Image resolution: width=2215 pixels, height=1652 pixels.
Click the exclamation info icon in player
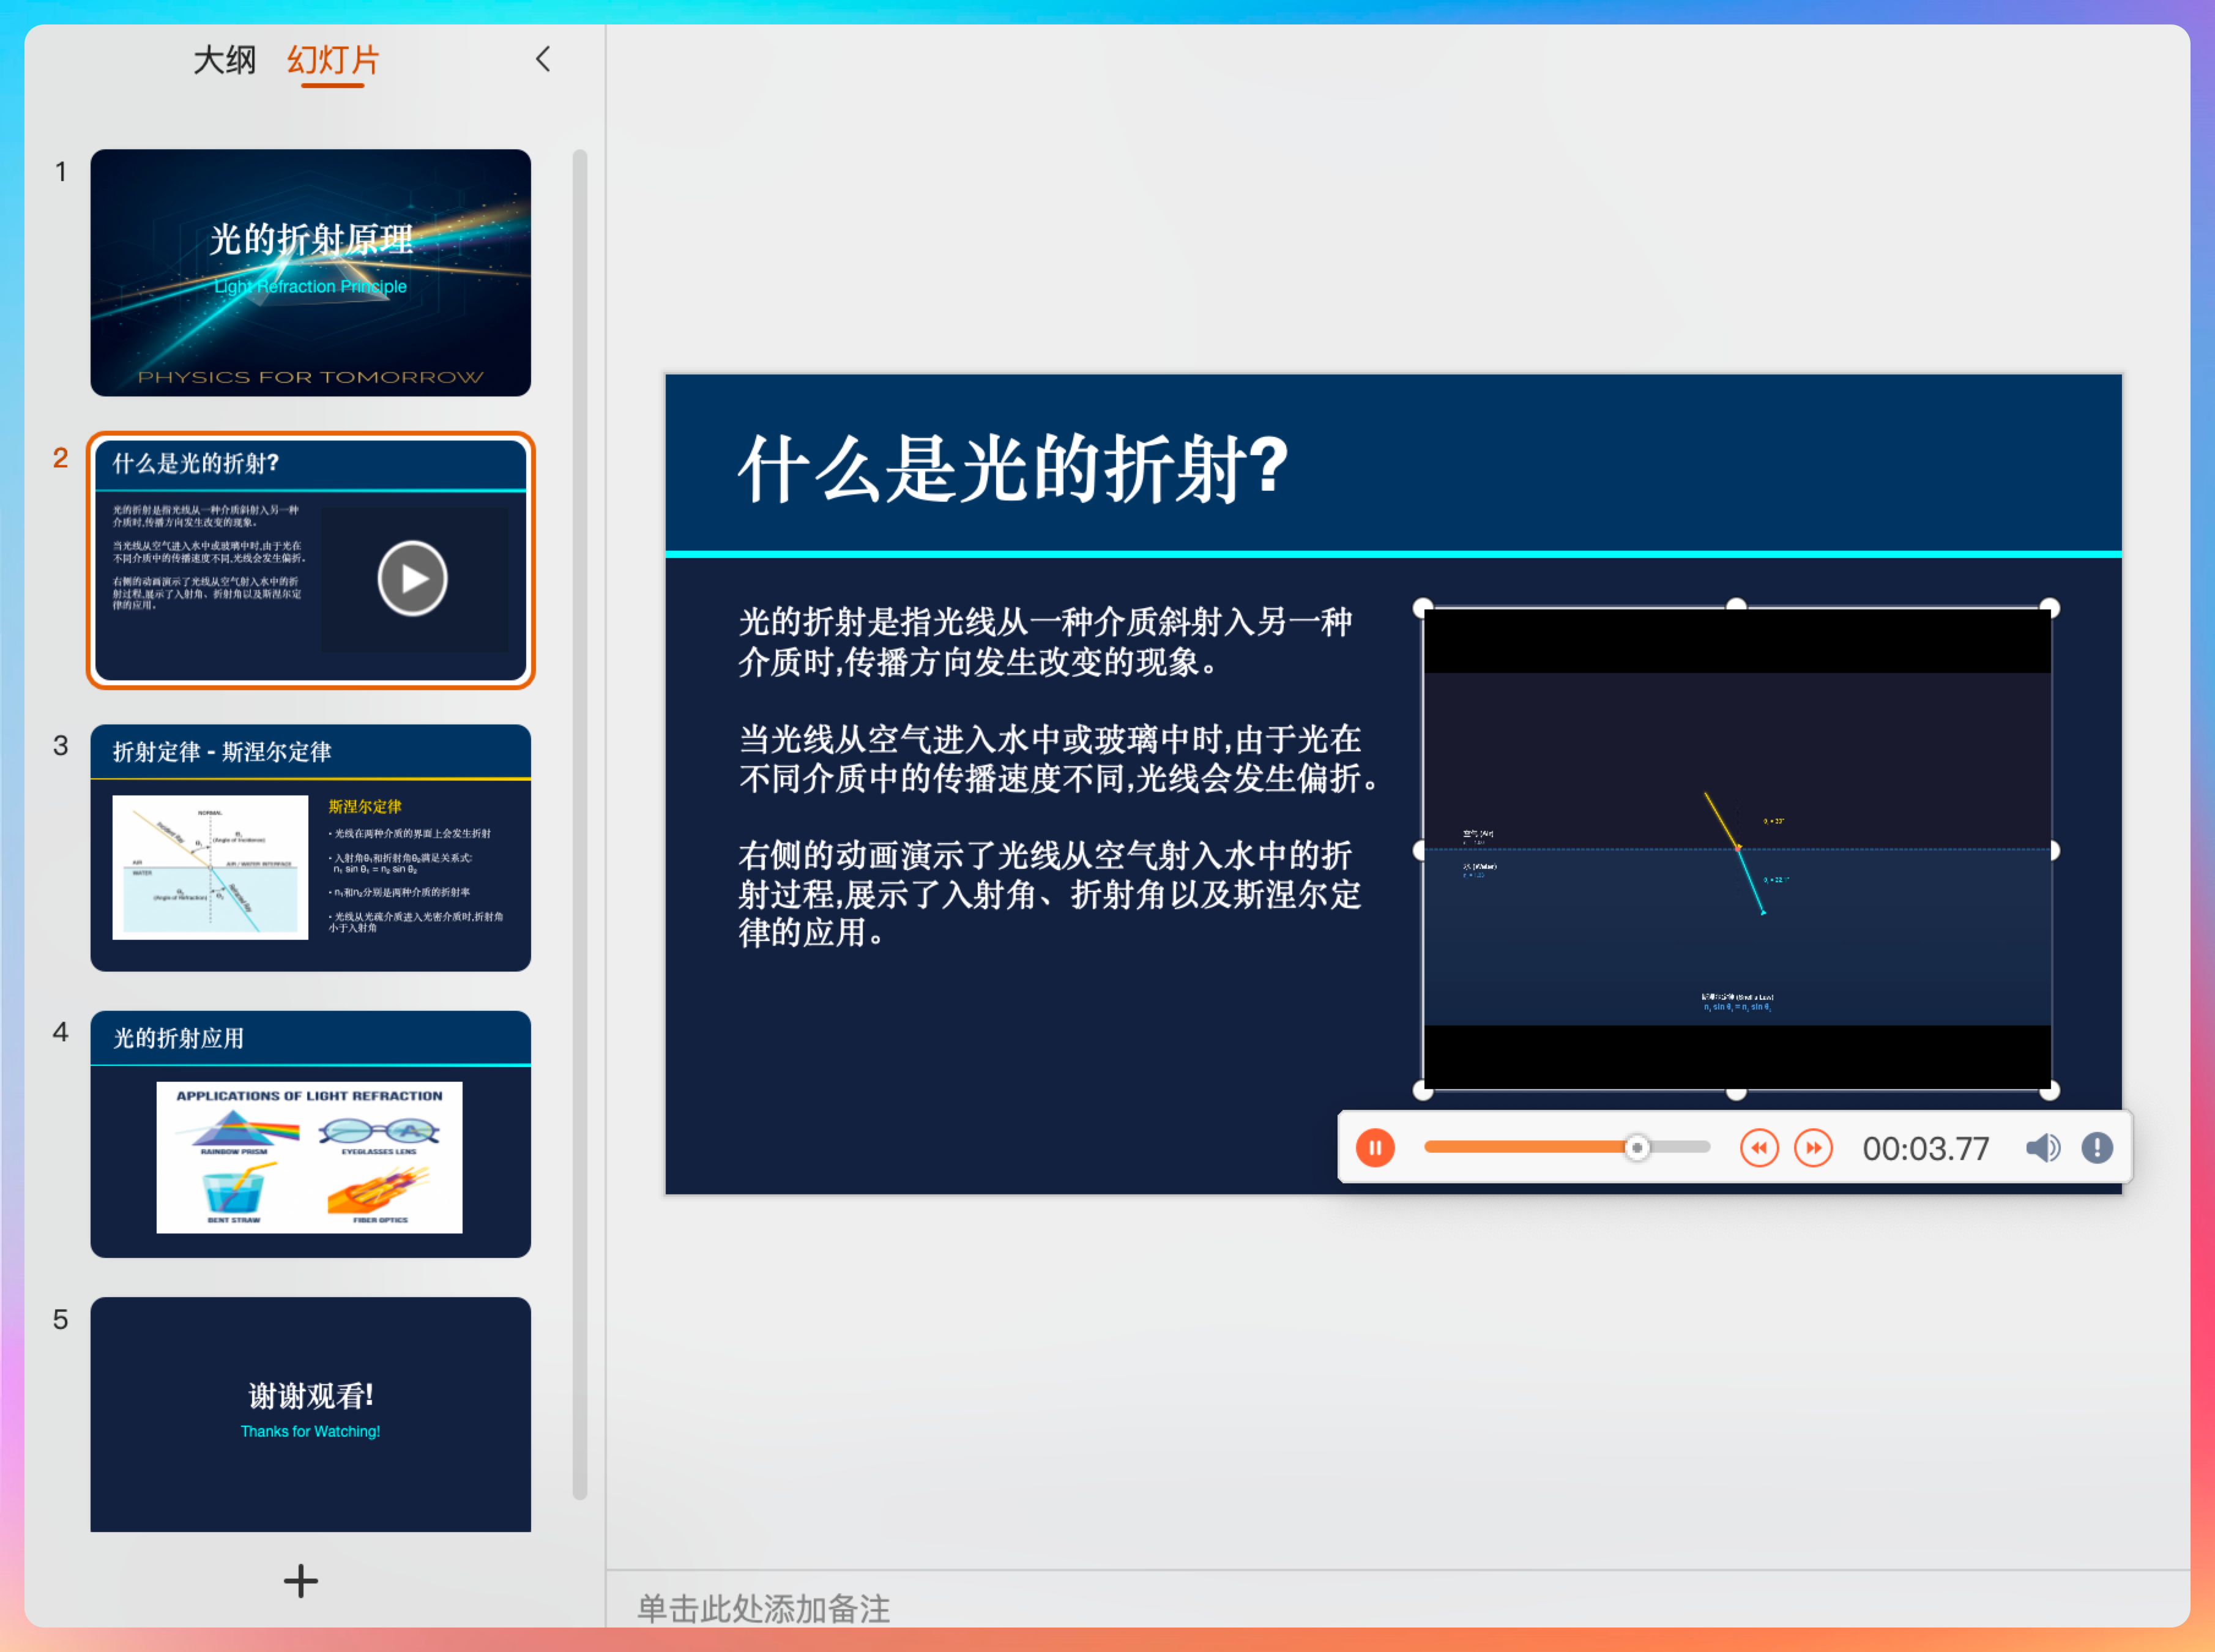pyautogui.click(x=2097, y=1148)
